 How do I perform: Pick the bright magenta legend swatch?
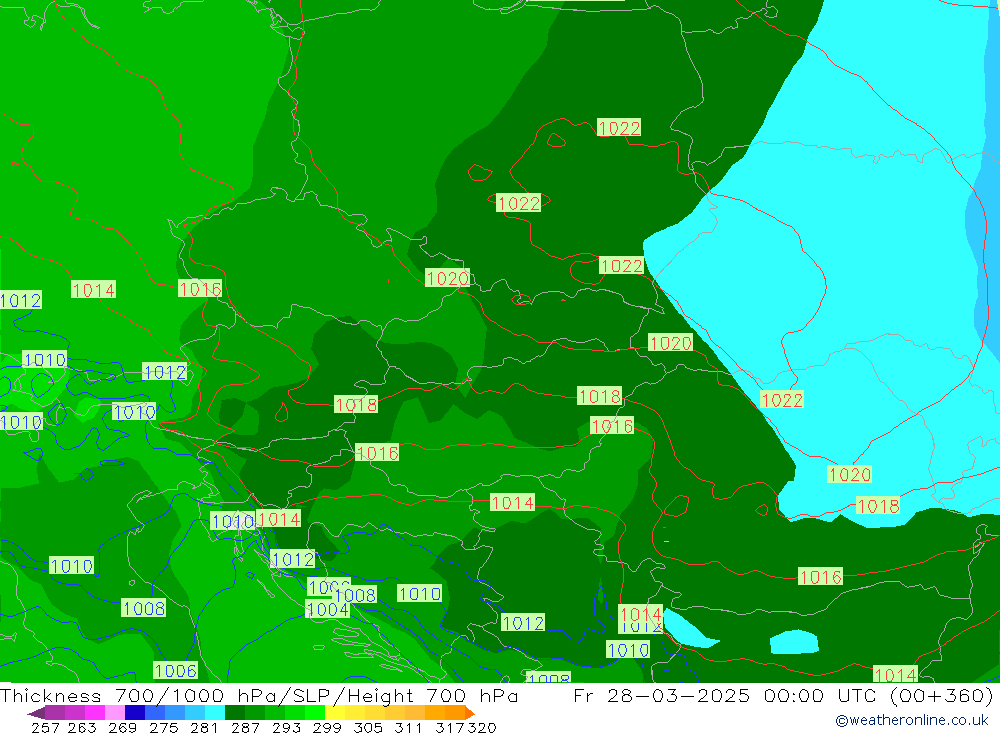click(94, 713)
